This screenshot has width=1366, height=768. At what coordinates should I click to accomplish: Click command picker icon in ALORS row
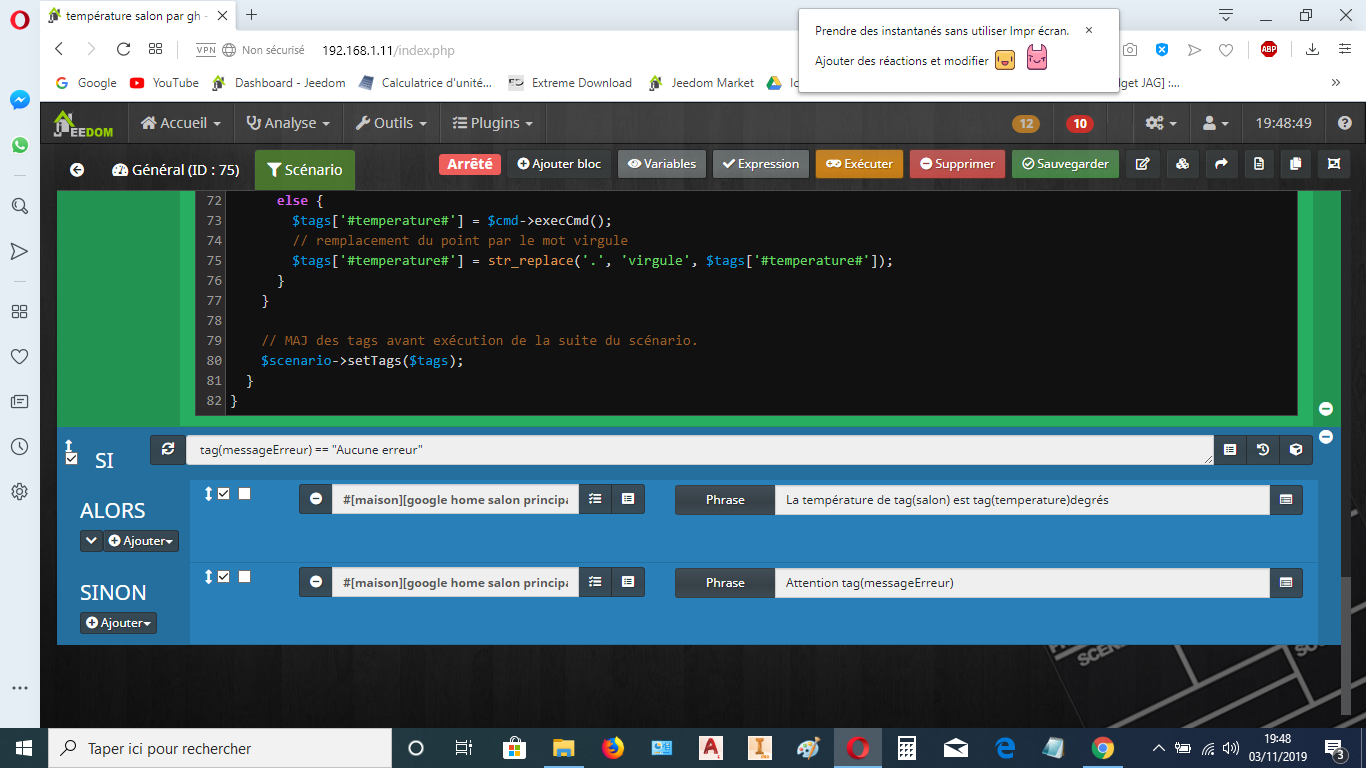[x=628, y=499]
